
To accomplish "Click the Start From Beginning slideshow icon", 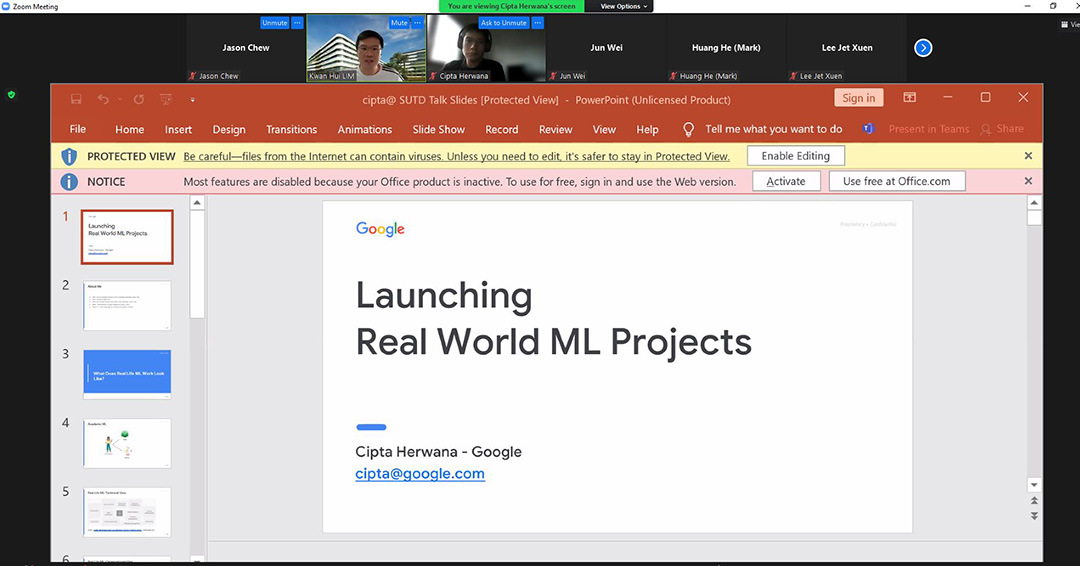I will (x=166, y=99).
